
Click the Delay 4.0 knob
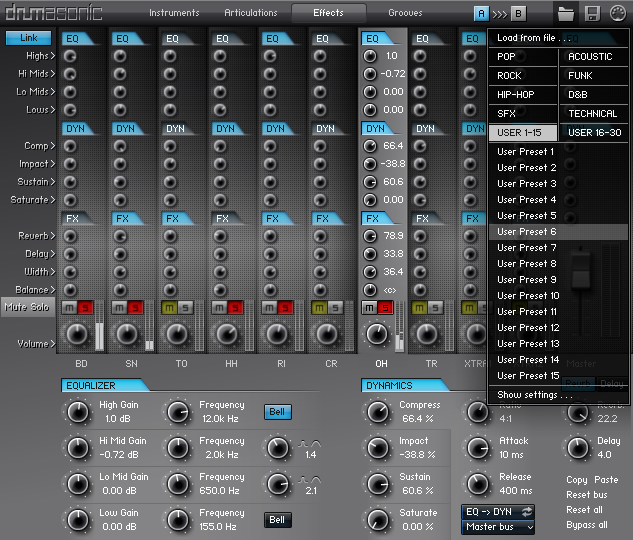[578, 448]
